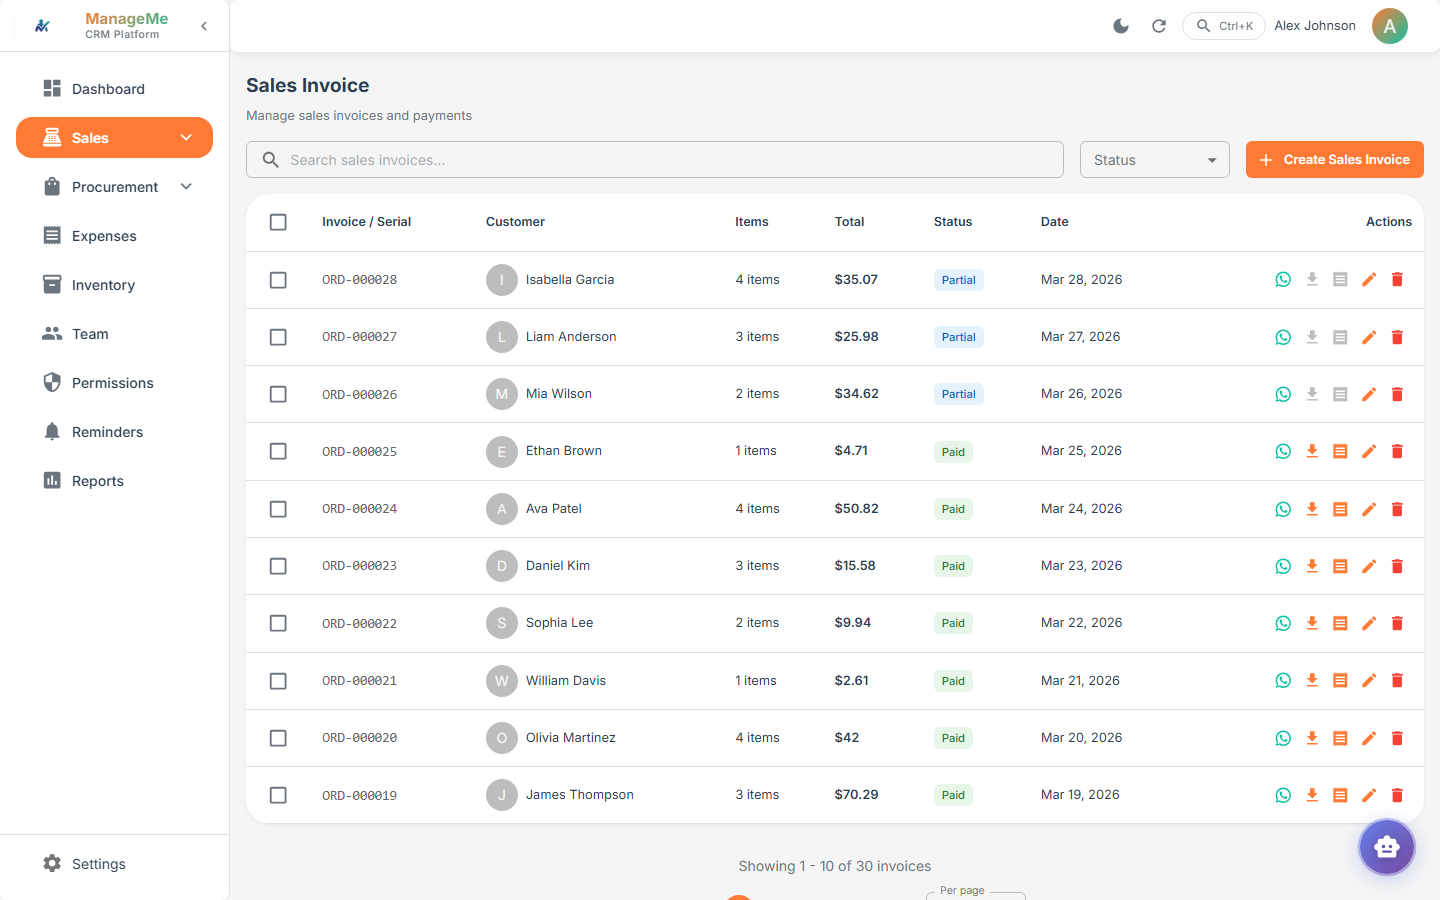Viewport: 1440px width, 900px height.
Task: Open receipt list icon for Ava Patel
Action: [x=1340, y=509]
